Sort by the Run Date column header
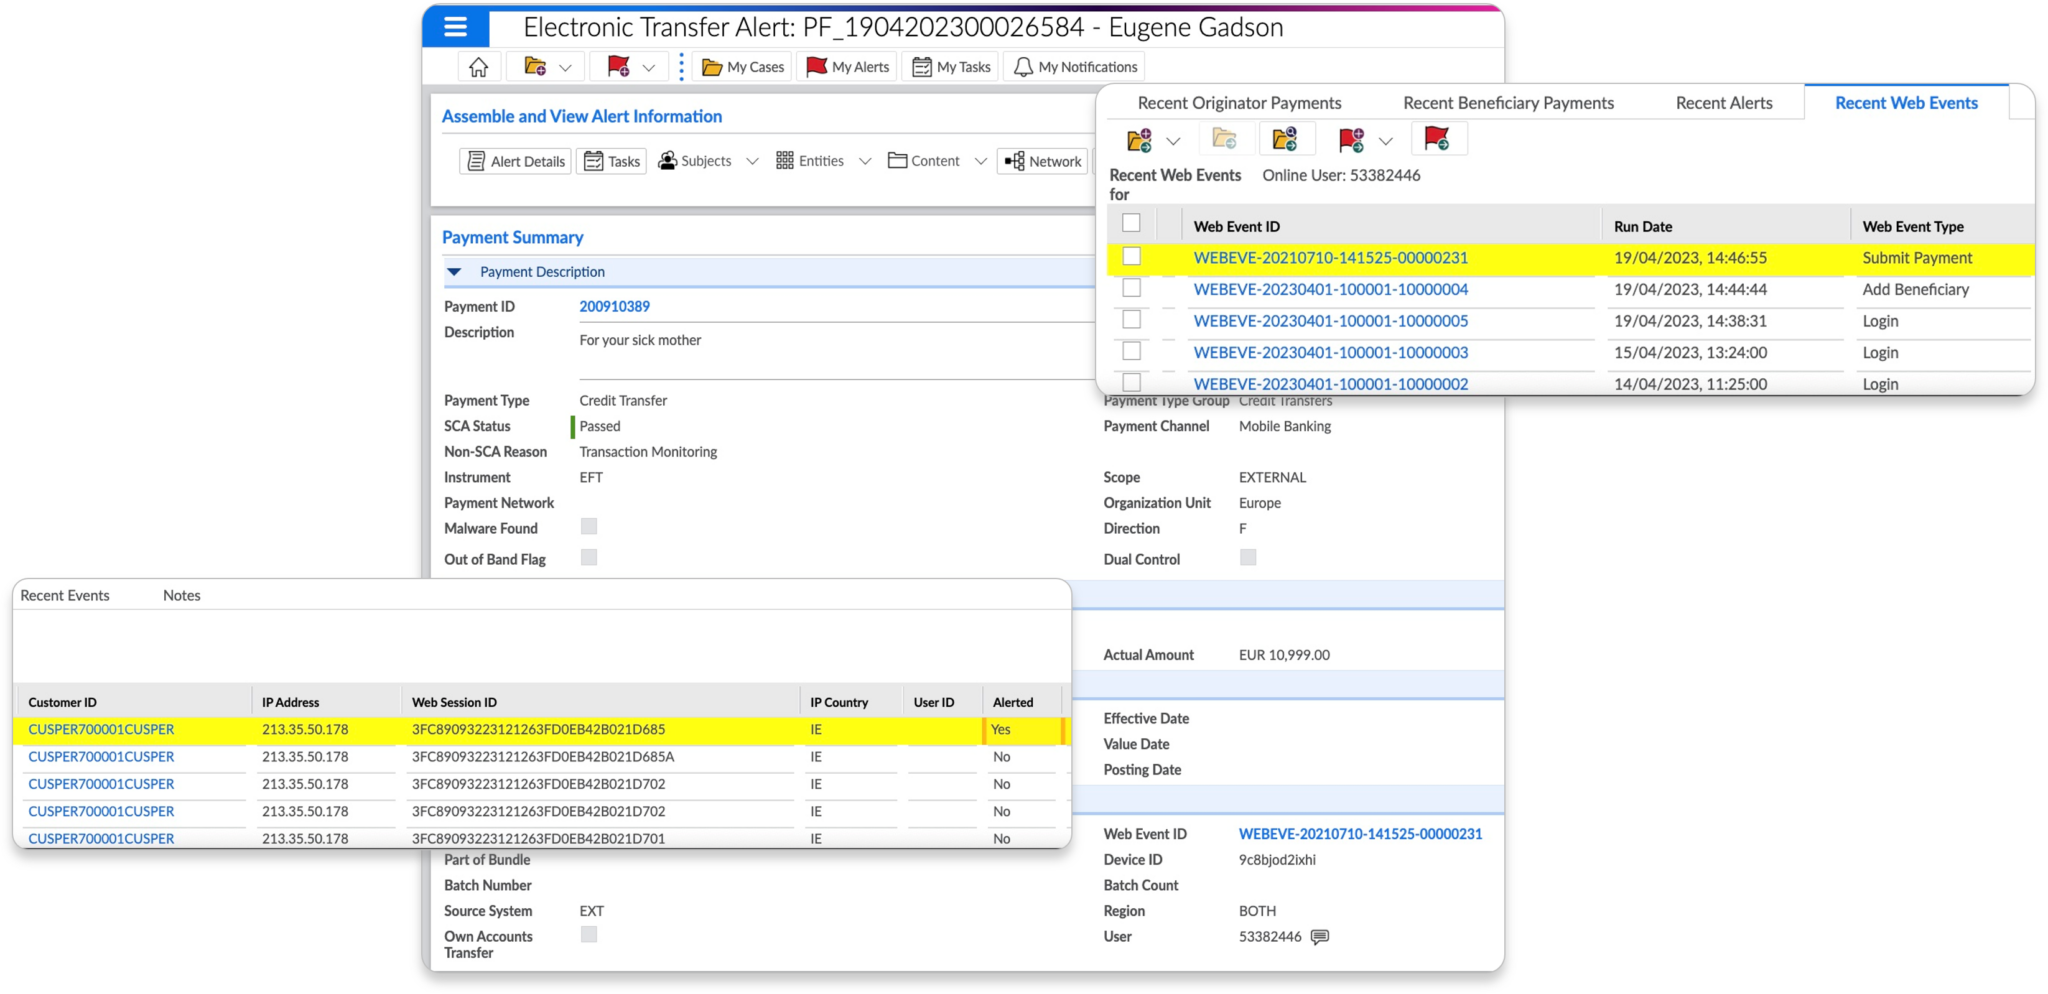 coord(1642,227)
